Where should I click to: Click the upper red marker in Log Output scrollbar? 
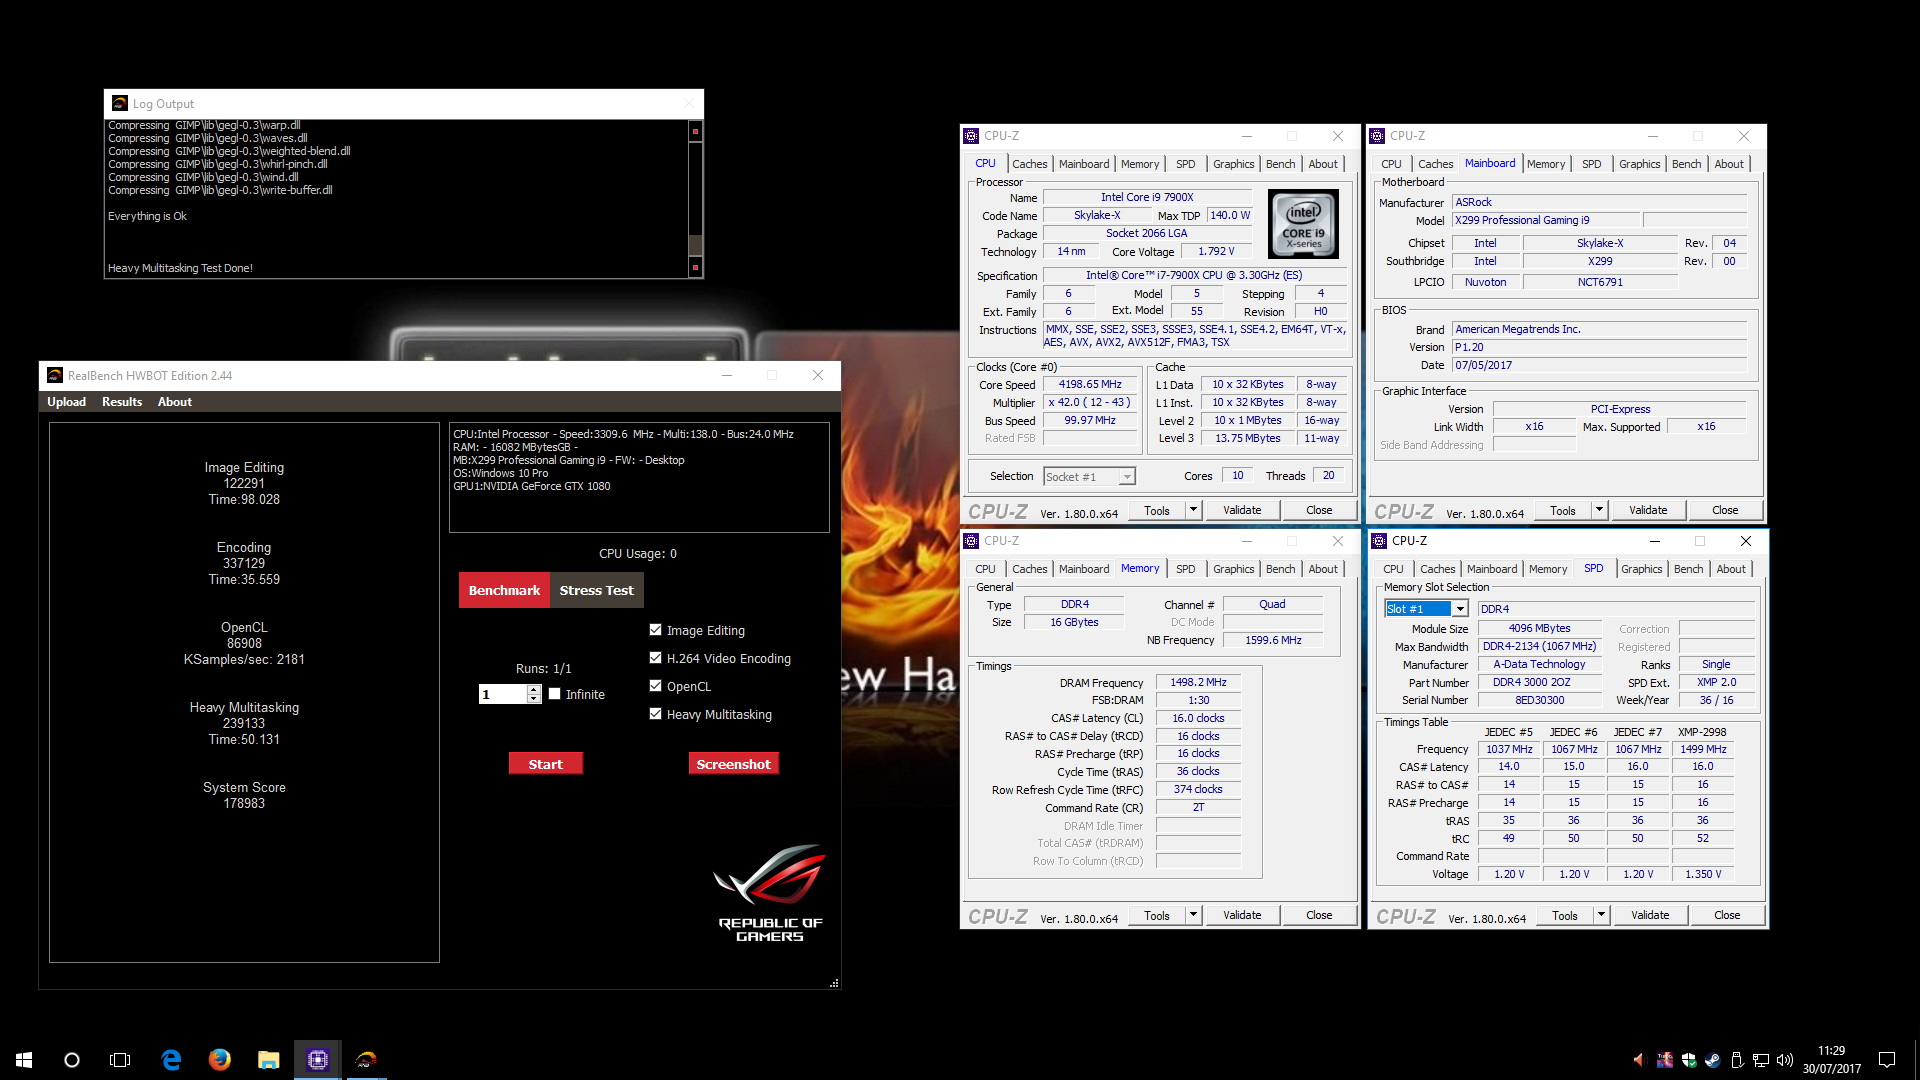point(695,131)
